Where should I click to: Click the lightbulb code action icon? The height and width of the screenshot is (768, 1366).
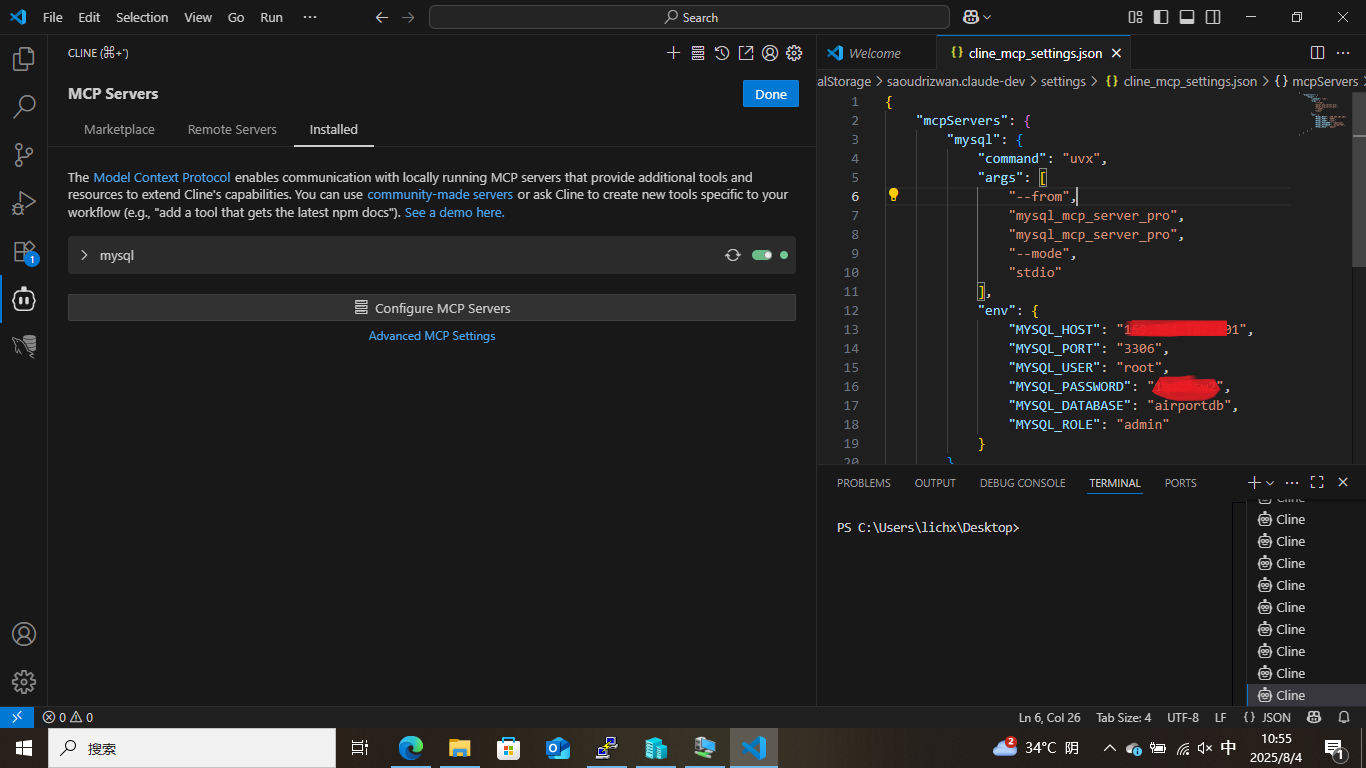coord(894,196)
